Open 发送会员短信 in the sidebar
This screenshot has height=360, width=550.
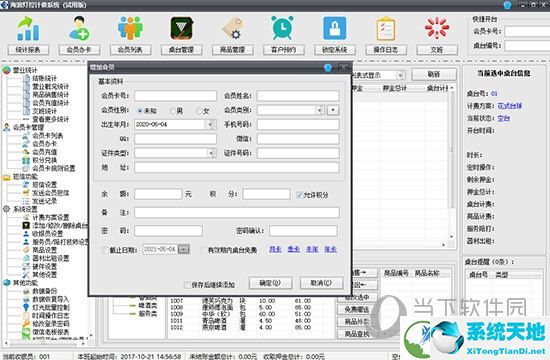51,193
